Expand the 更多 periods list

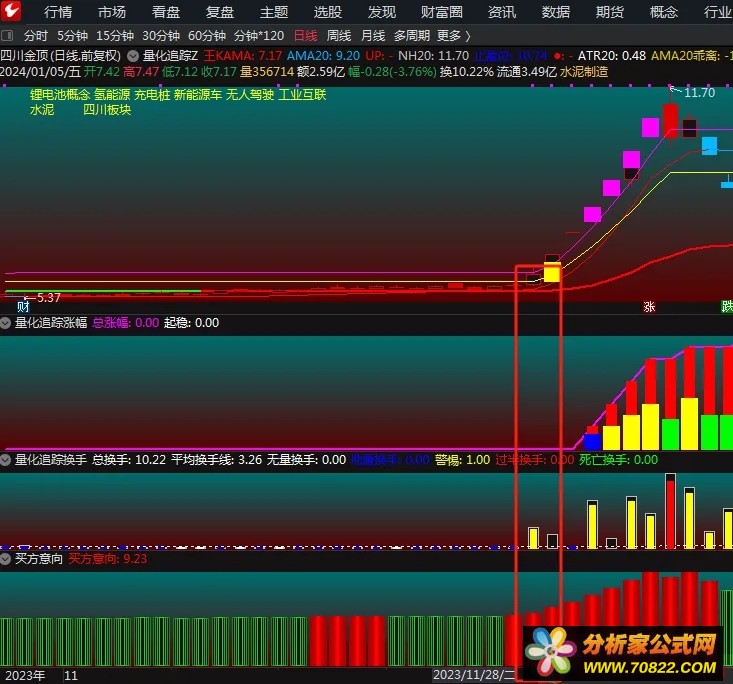tap(453, 36)
